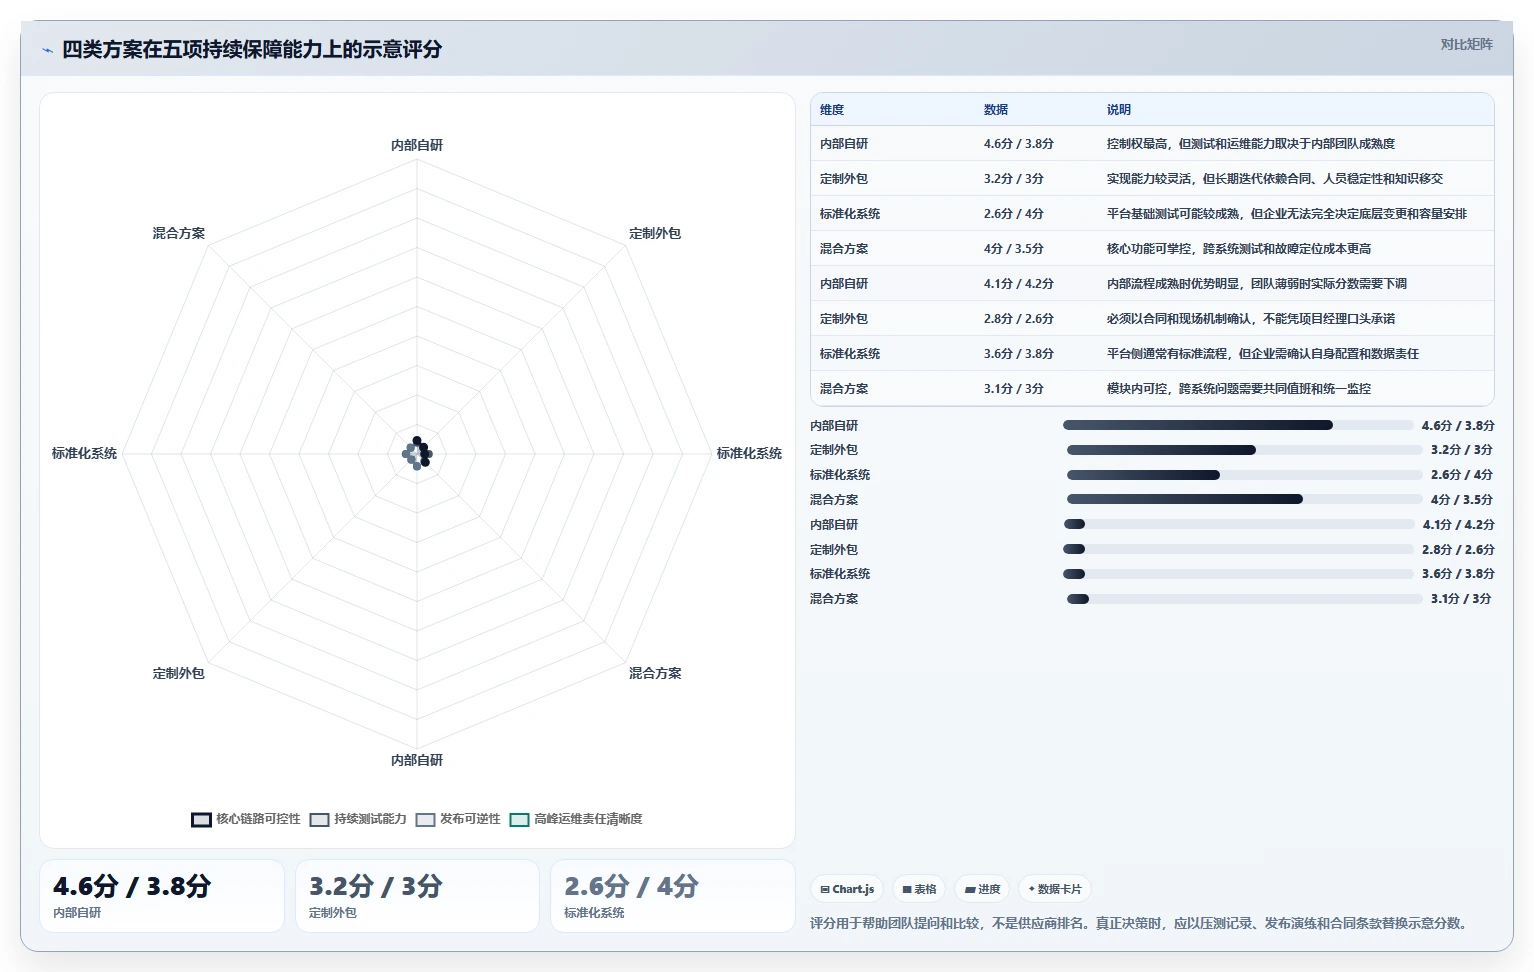Image resolution: width=1534 pixels, height=972 pixels.
Task: Click the small icon before the page title
Action: pos(47,50)
